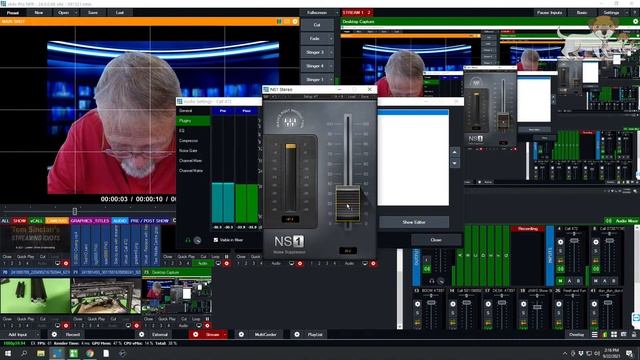The width and height of the screenshot is (640, 360).
Task: Expand the Open dropdown arrow
Action: point(76,13)
